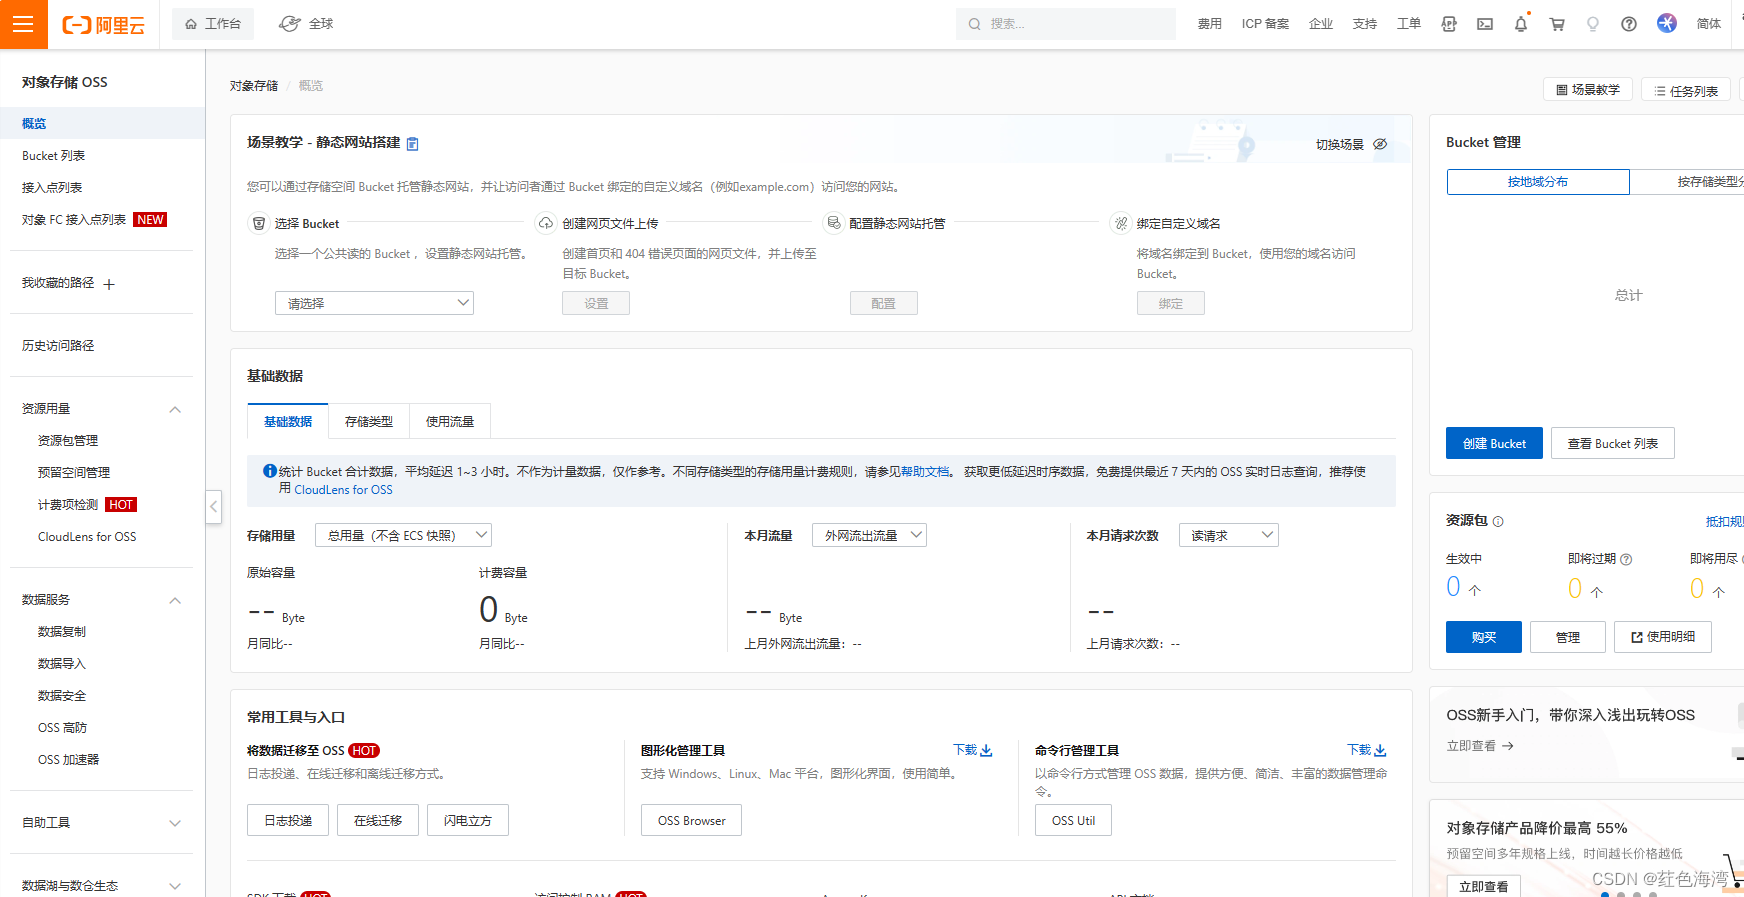The width and height of the screenshot is (1744, 897).
Task: Collapse the 资源用量 sidebar section
Action: click(x=175, y=409)
